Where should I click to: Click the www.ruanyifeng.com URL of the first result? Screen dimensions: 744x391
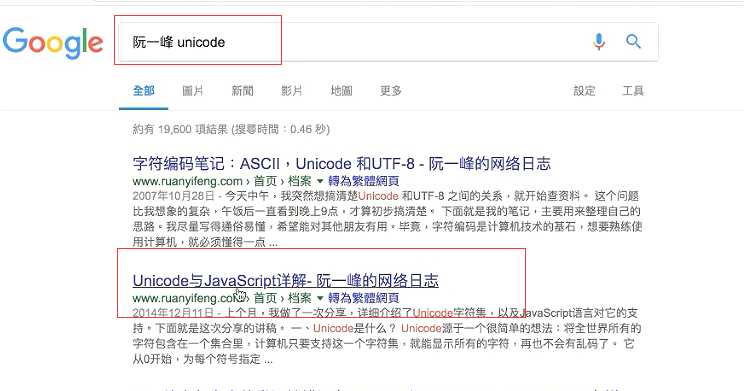point(187,181)
